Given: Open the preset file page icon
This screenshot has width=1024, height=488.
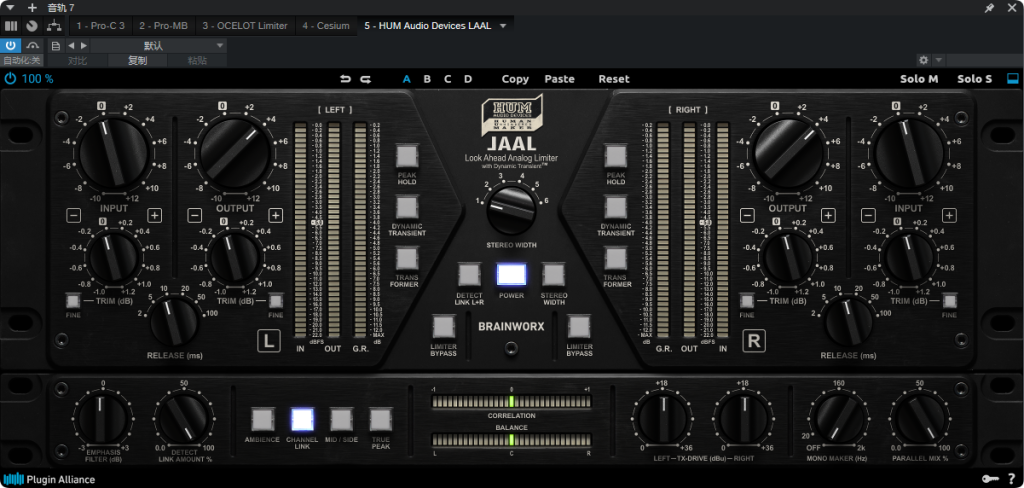Looking at the screenshot, I should tap(56, 46).
